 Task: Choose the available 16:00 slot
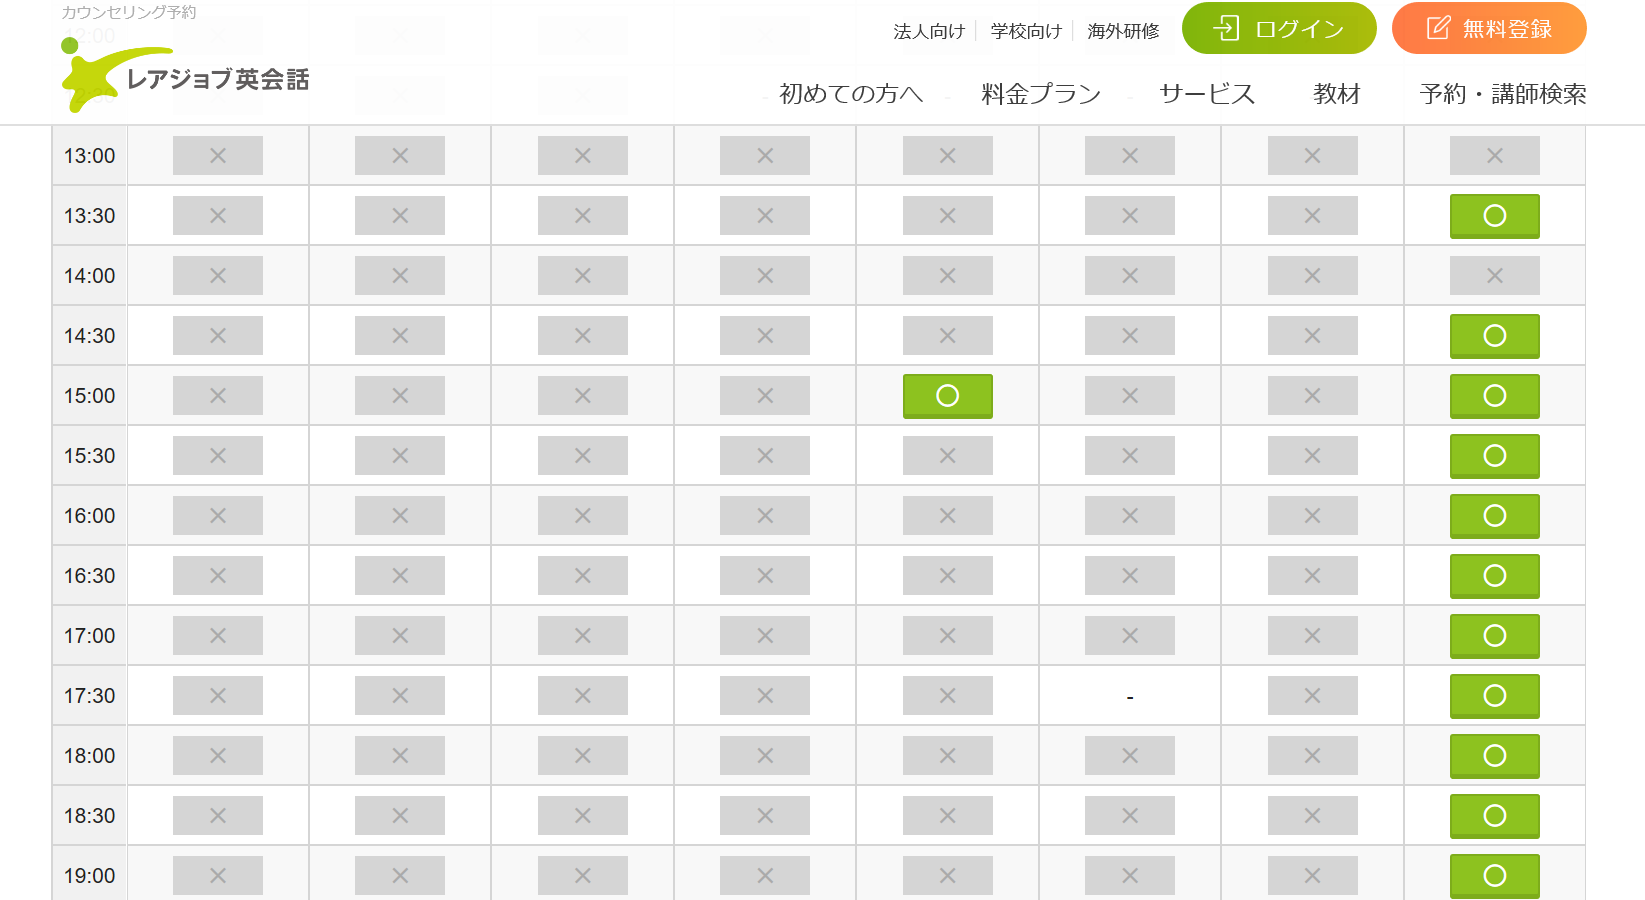click(x=1494, y=516)
